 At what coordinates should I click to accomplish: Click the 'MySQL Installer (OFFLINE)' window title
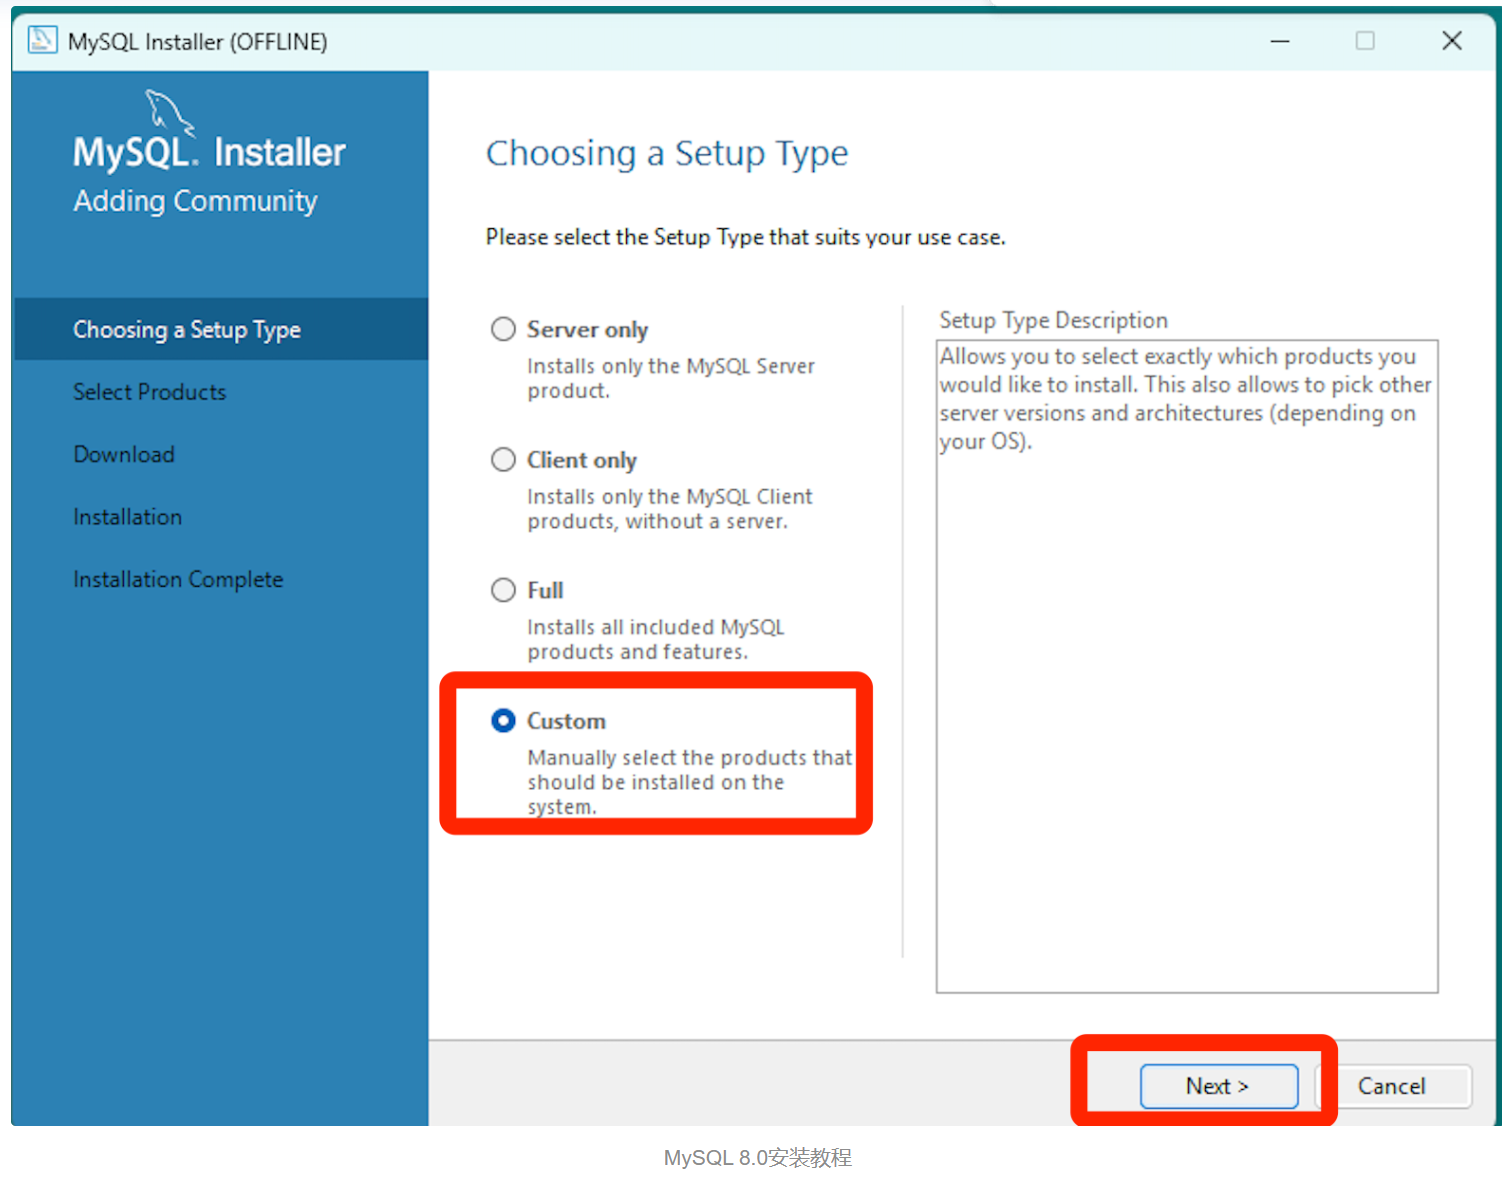(197, 42)
